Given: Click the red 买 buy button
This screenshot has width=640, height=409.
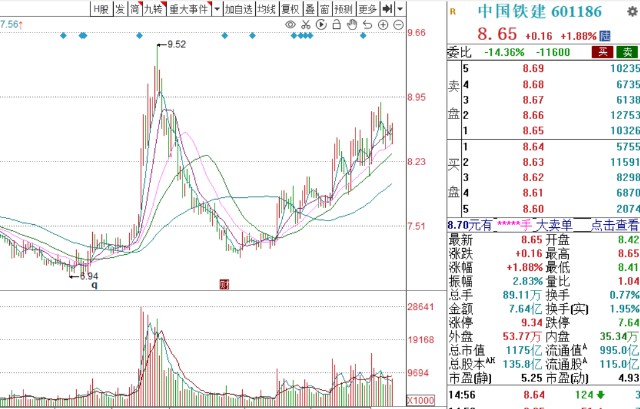Looking at the screenshot, I should pos(602,52).
